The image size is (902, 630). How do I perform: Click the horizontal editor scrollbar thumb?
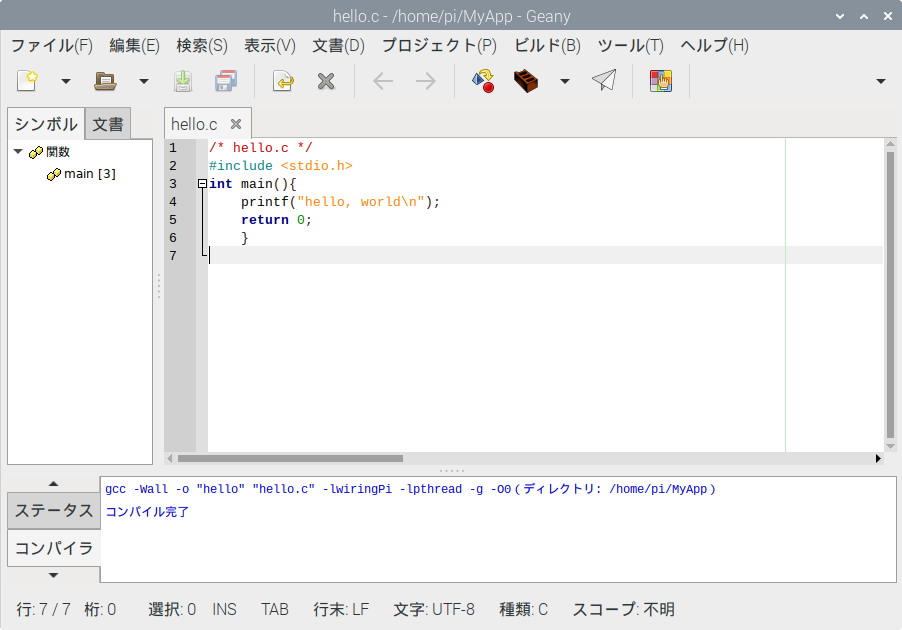(x=290, y=459)
